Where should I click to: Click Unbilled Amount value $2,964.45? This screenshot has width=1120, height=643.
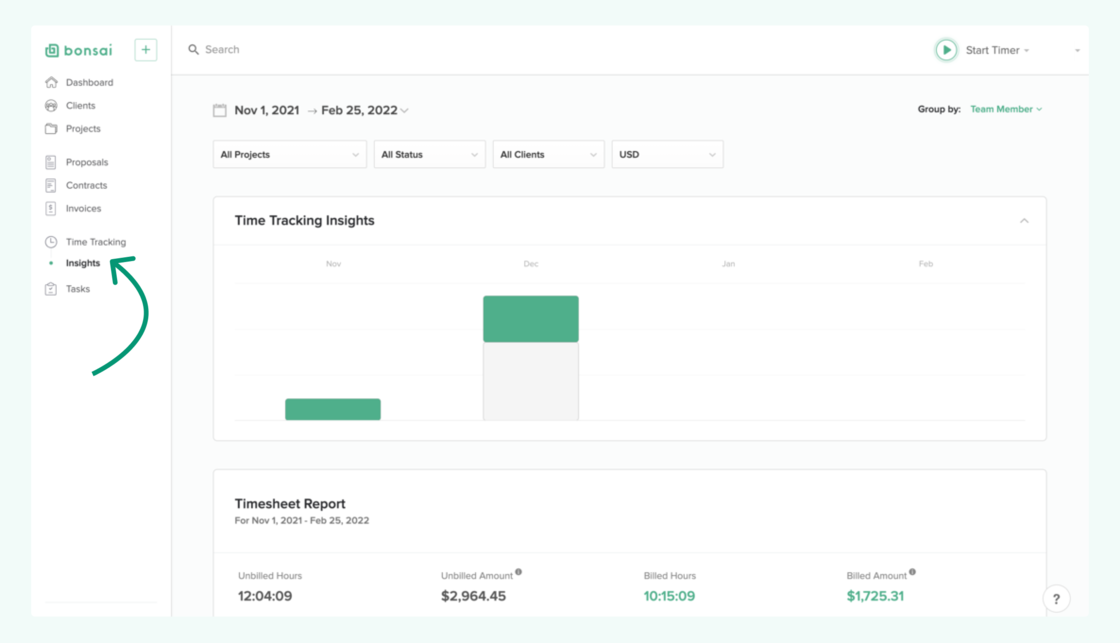[x=474, y=596]
